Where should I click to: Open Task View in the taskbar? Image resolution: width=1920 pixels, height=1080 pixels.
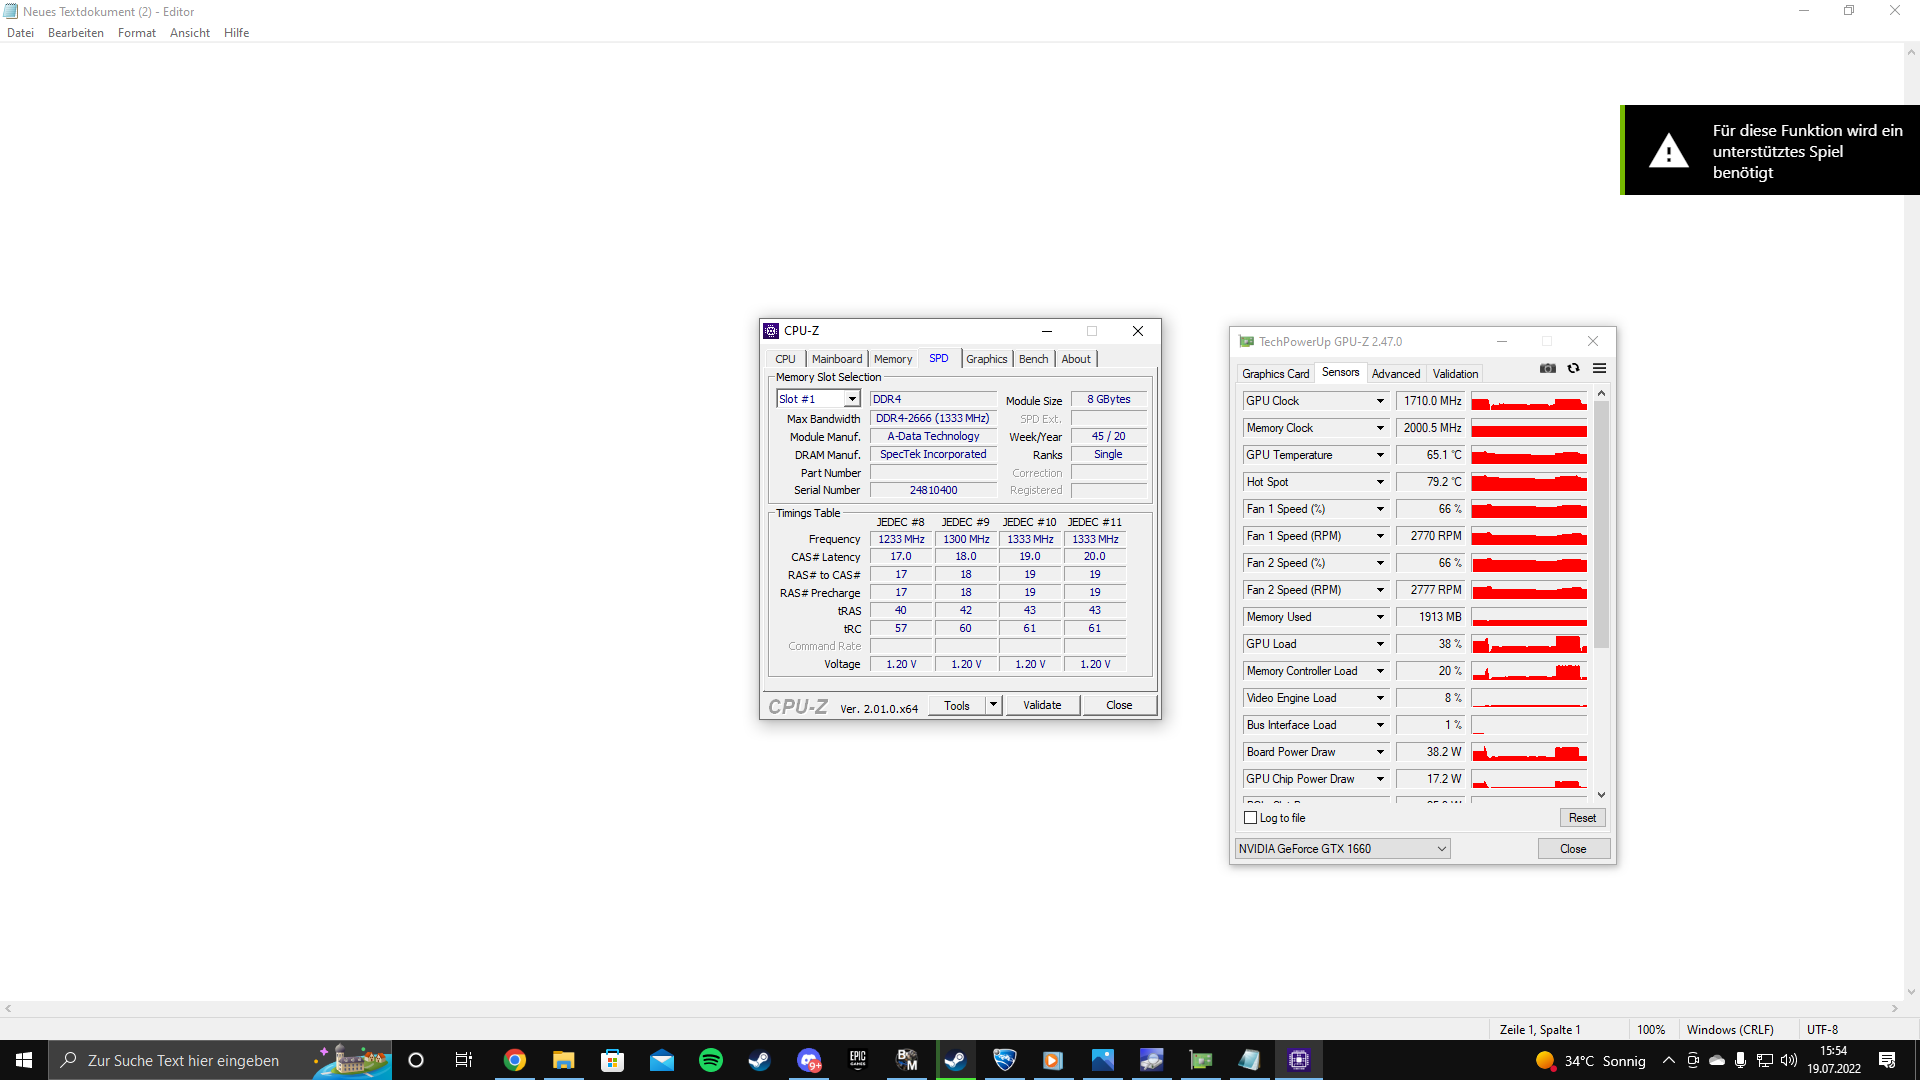click(464, 1060)
